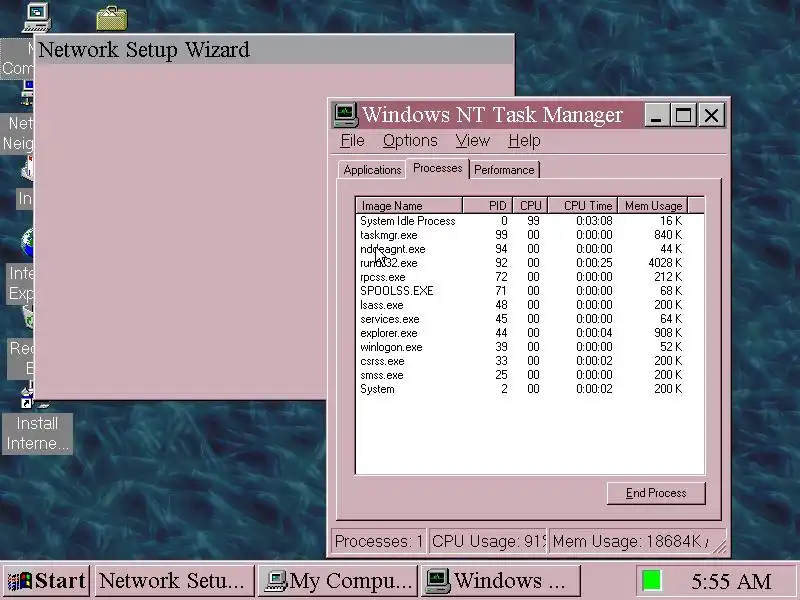Close the Task Manager window
800x600 pixels.
click(x=711, y=115)
